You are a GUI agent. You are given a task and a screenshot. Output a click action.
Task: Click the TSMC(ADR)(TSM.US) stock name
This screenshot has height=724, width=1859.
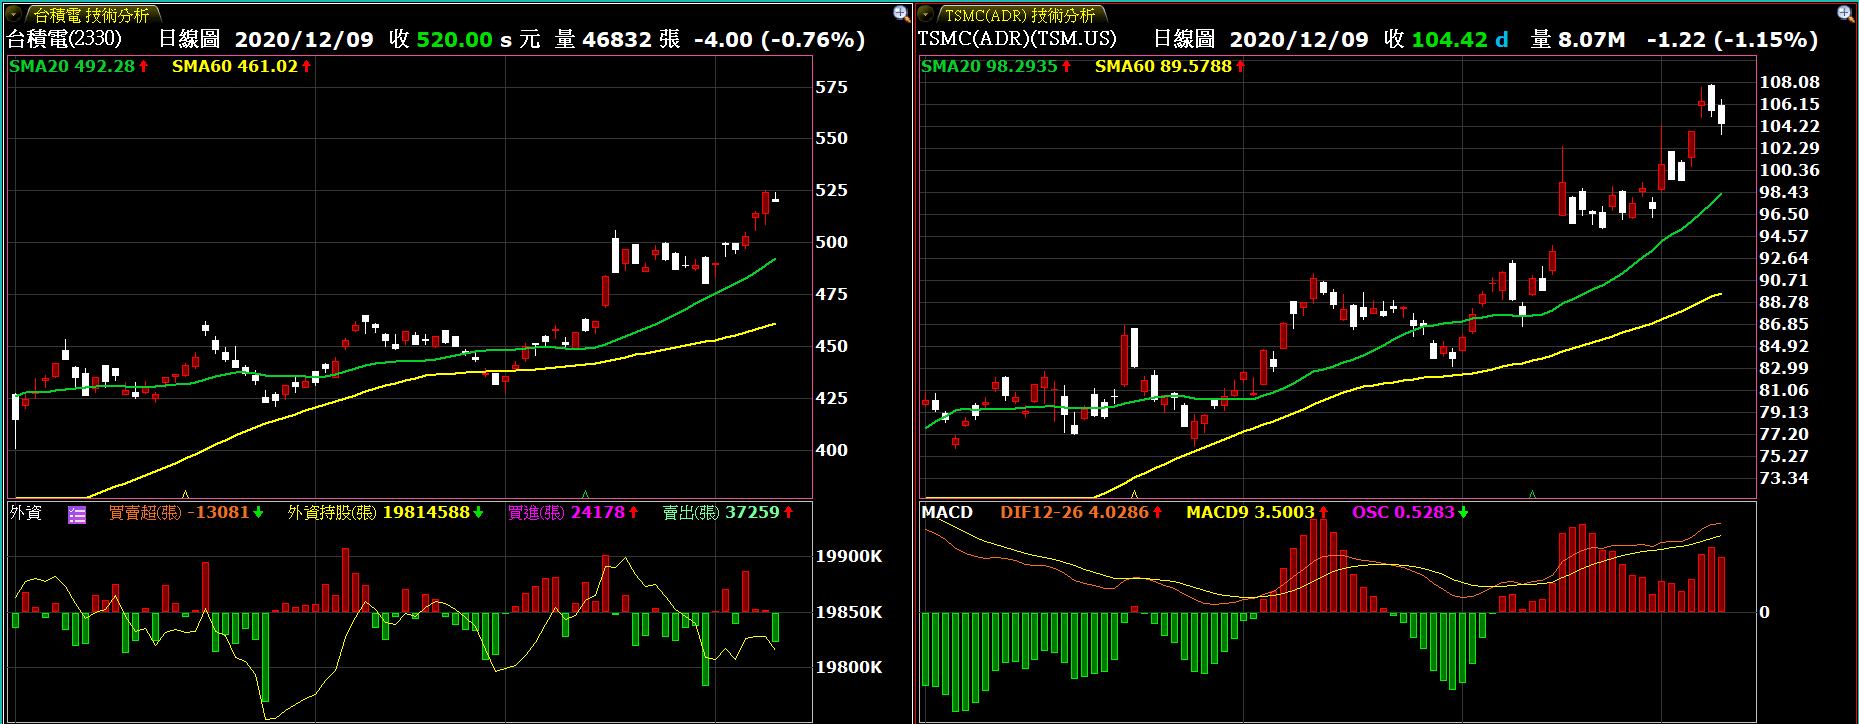1017,39
